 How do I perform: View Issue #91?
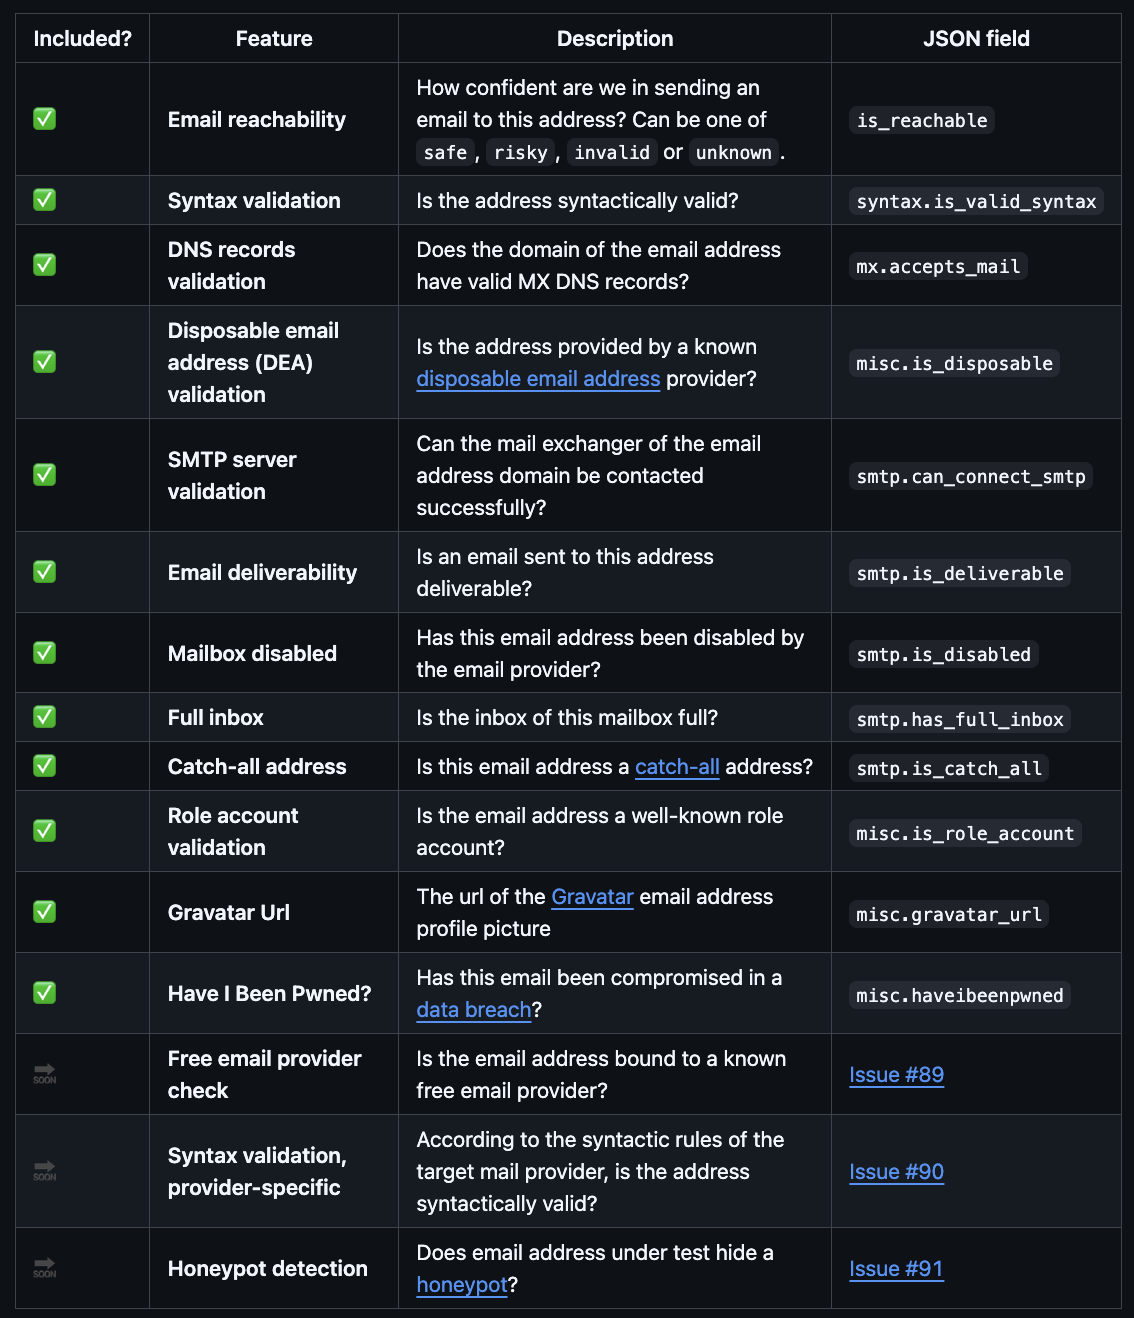click(896, 1269)
